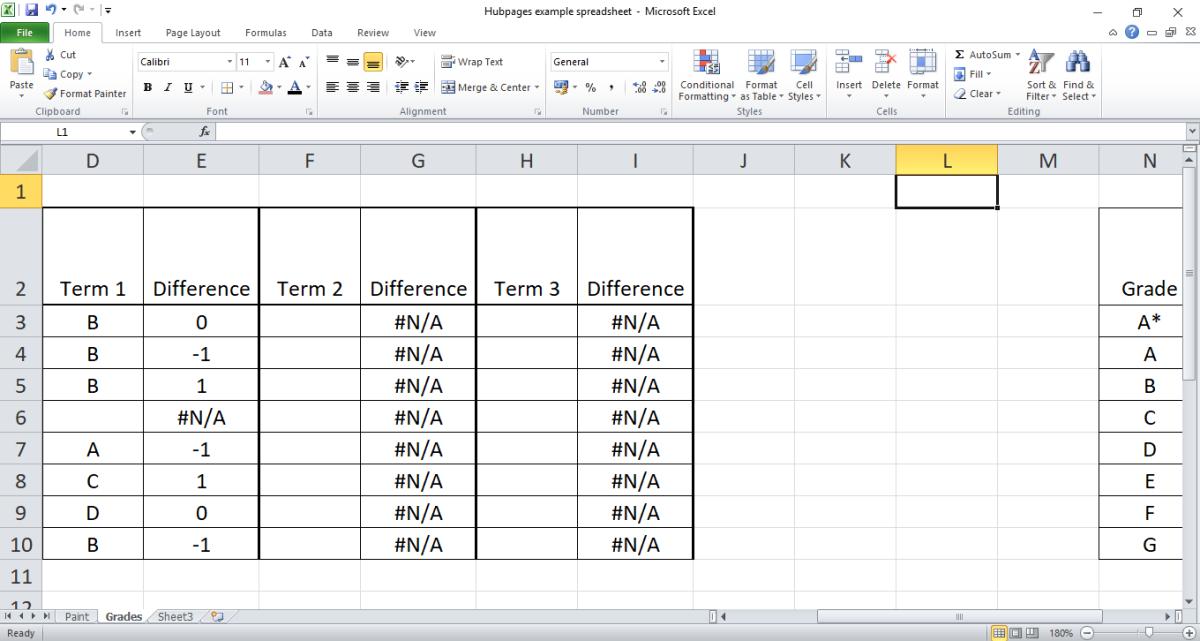This screenshot has height=641, width=1200.
Task: Open the font size dropdown
Action: point(266,61)
